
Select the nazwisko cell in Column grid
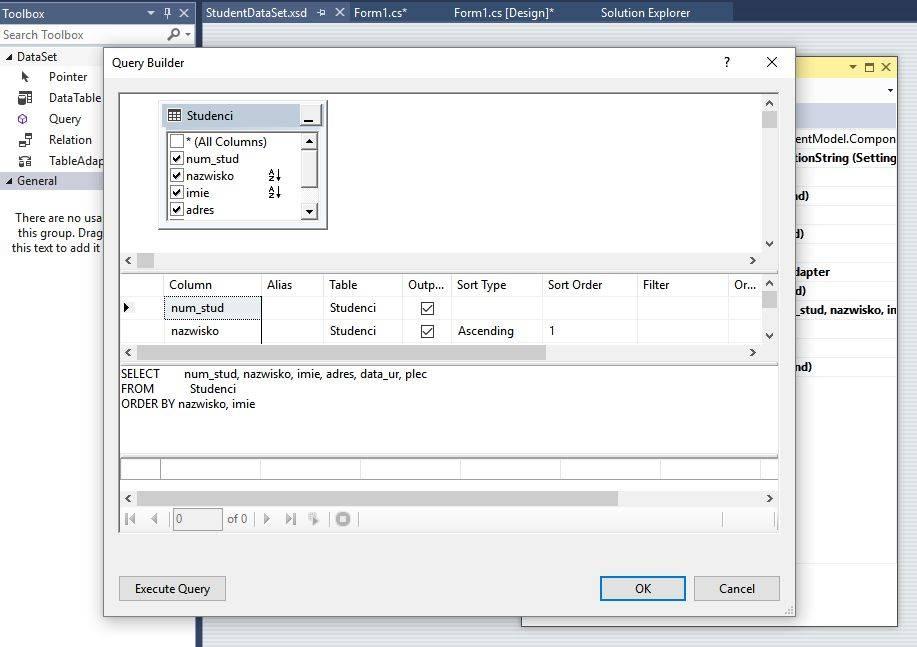tap(213, 331)
